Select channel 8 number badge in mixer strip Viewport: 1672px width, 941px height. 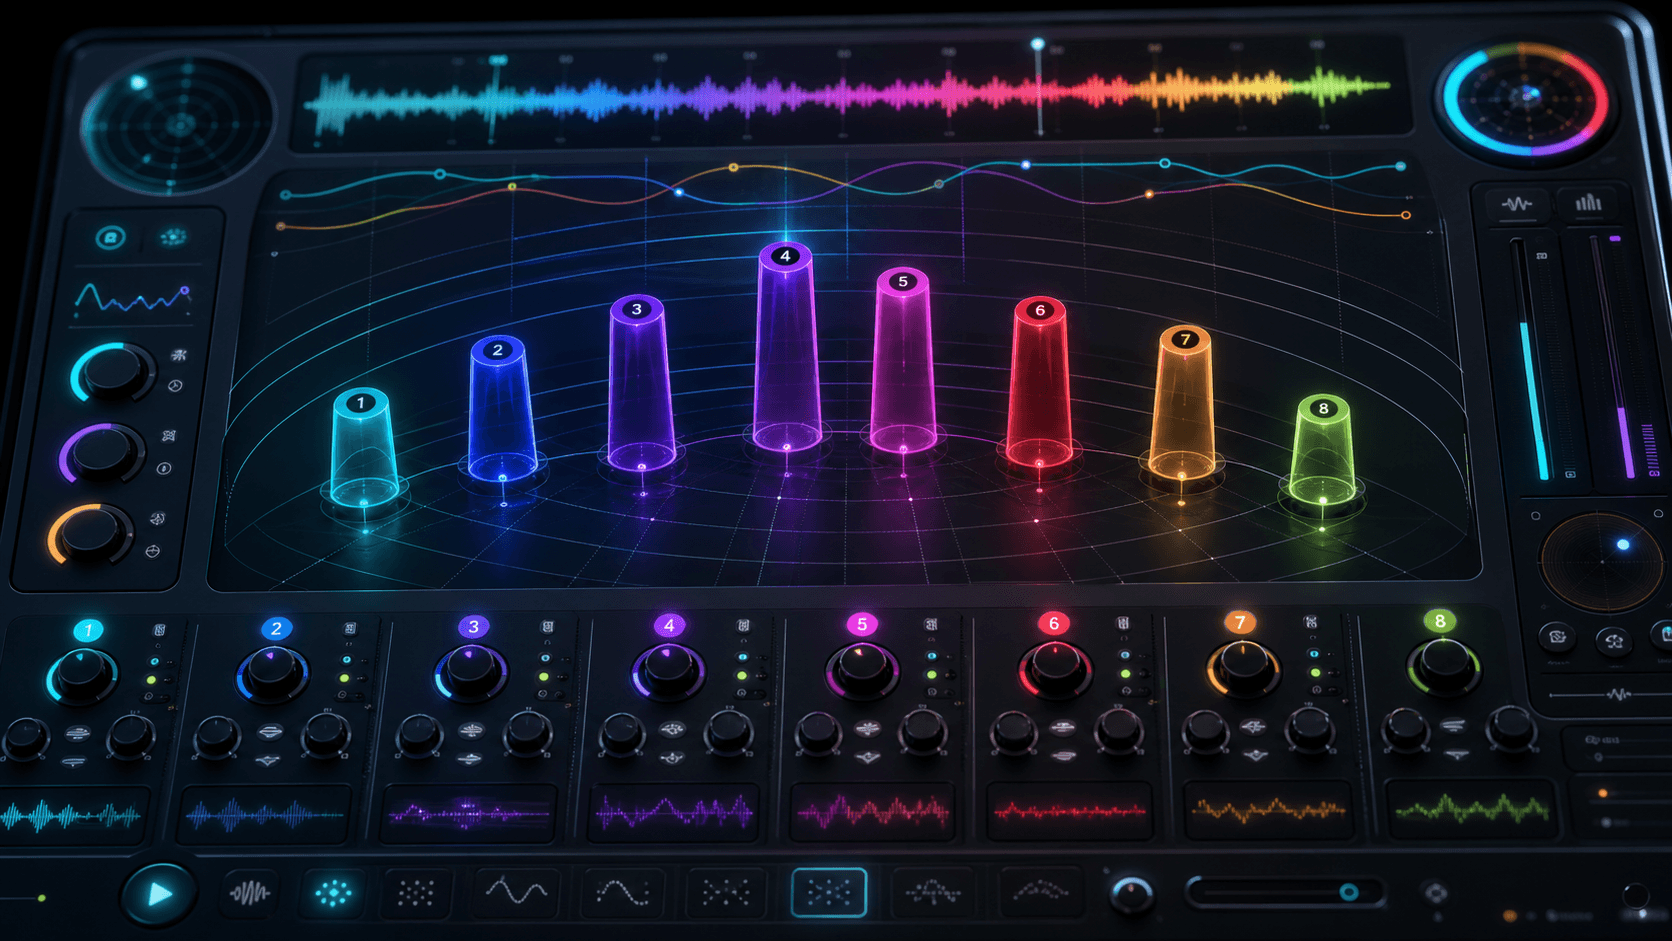pos(1439,621)
